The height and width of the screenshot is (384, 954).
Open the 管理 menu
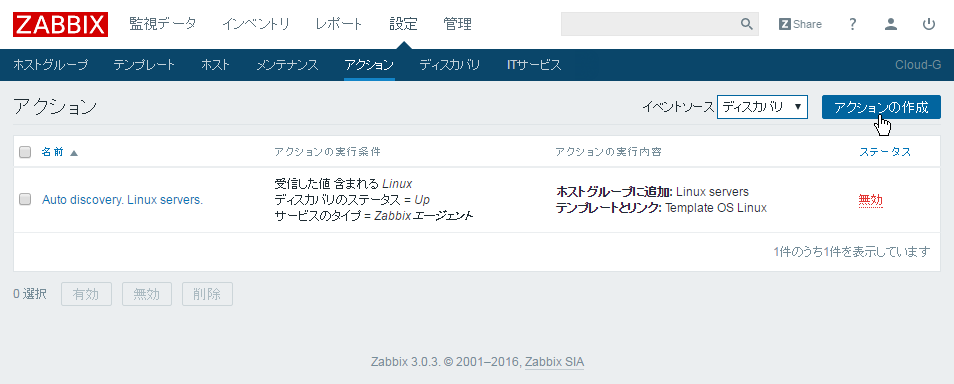tap(458, 24)
